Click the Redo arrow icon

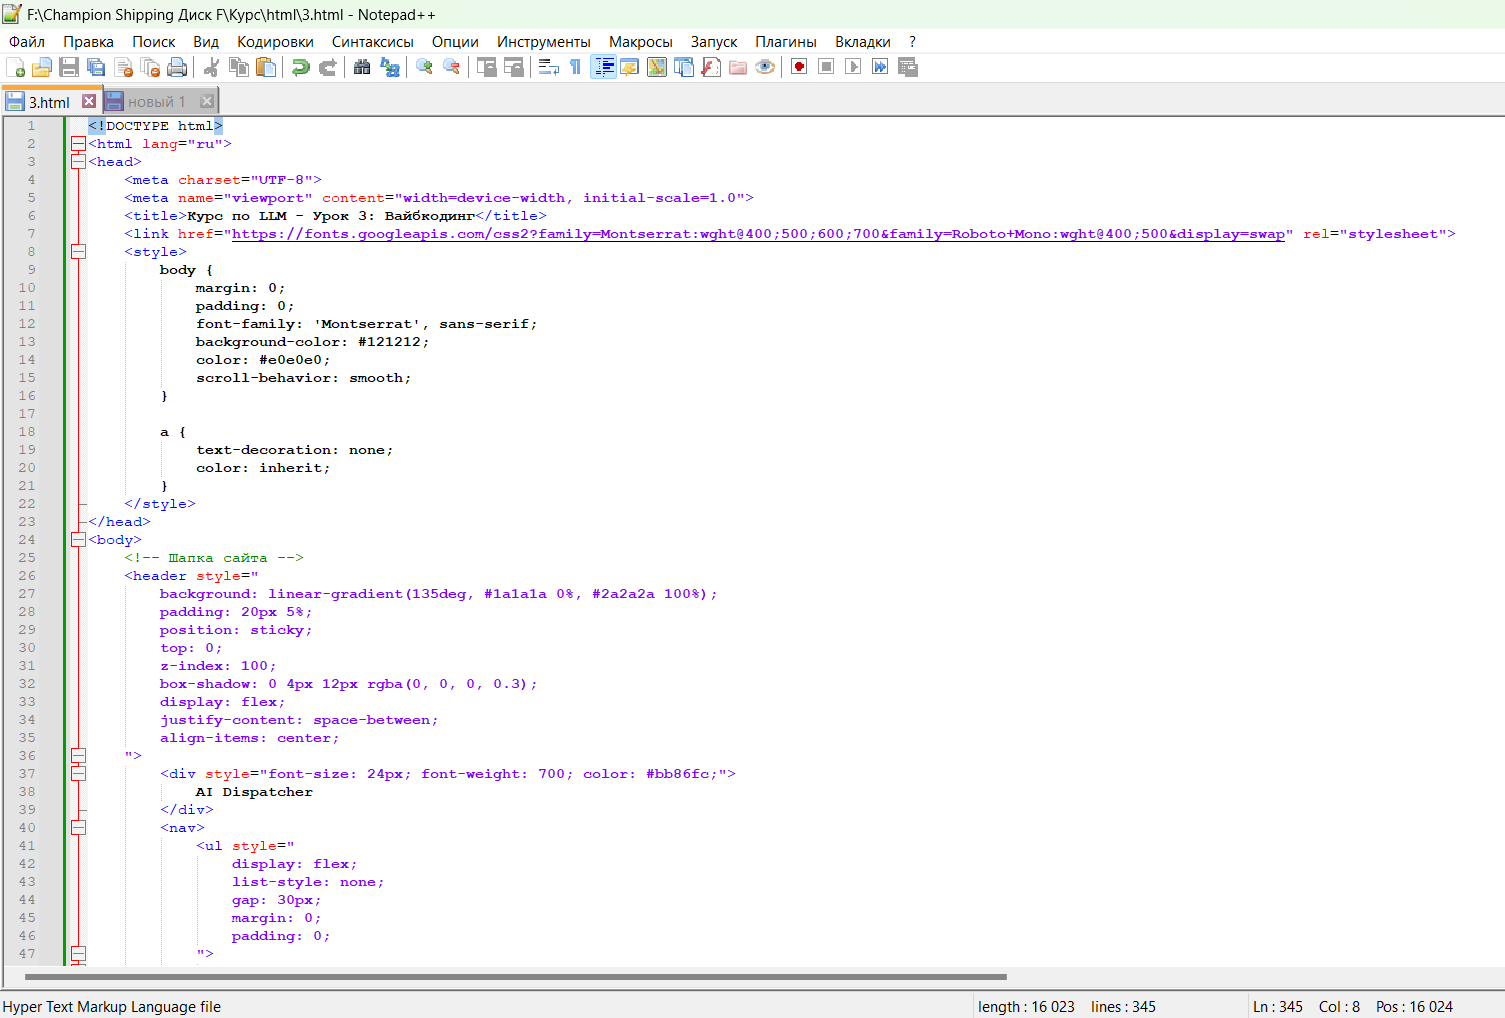point(327,67)
